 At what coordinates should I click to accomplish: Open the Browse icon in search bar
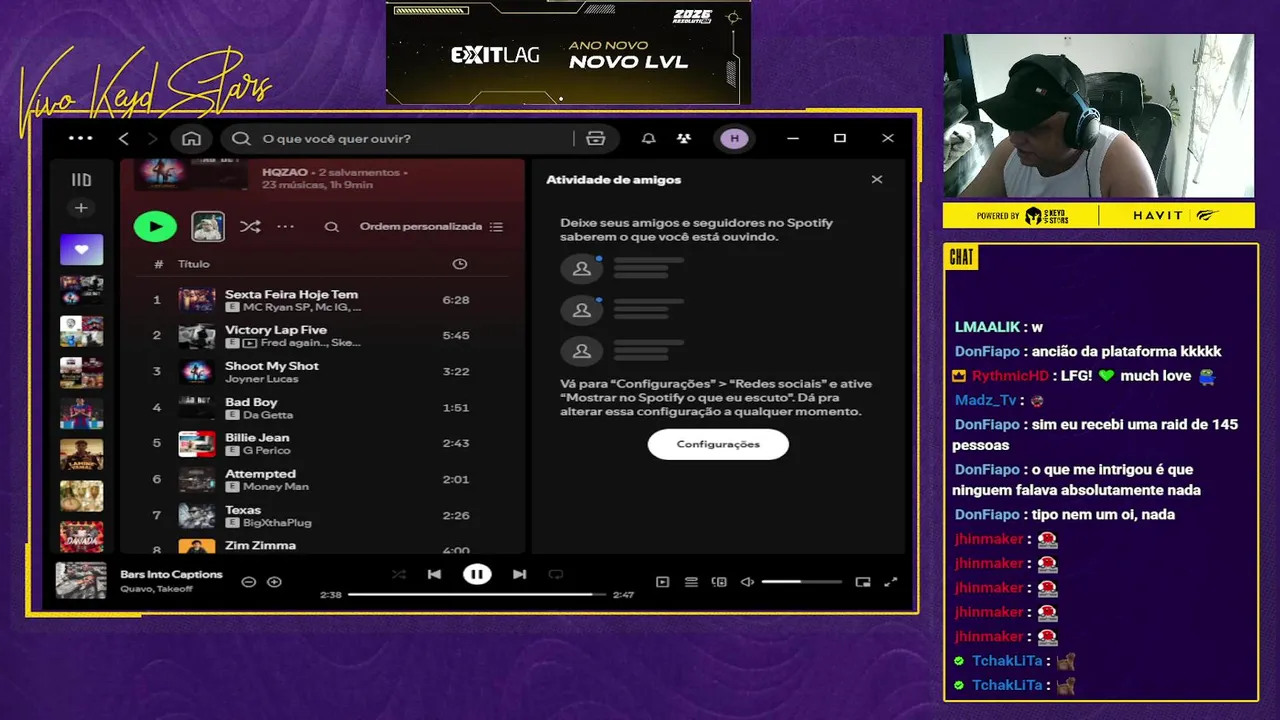click(x=596, y=138)
